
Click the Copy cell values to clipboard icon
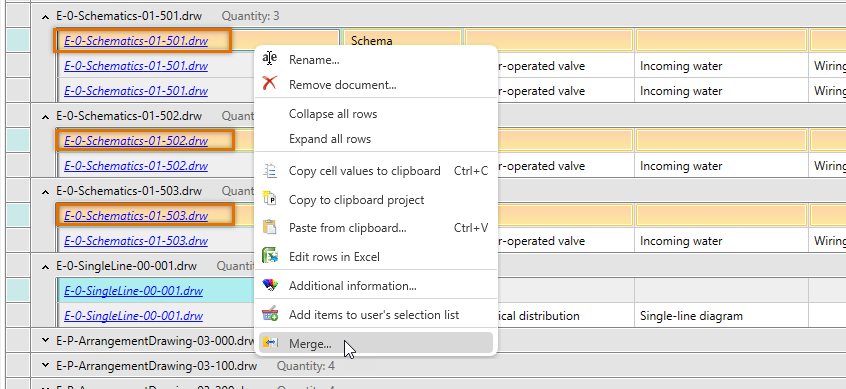click(x=269, y=171)
